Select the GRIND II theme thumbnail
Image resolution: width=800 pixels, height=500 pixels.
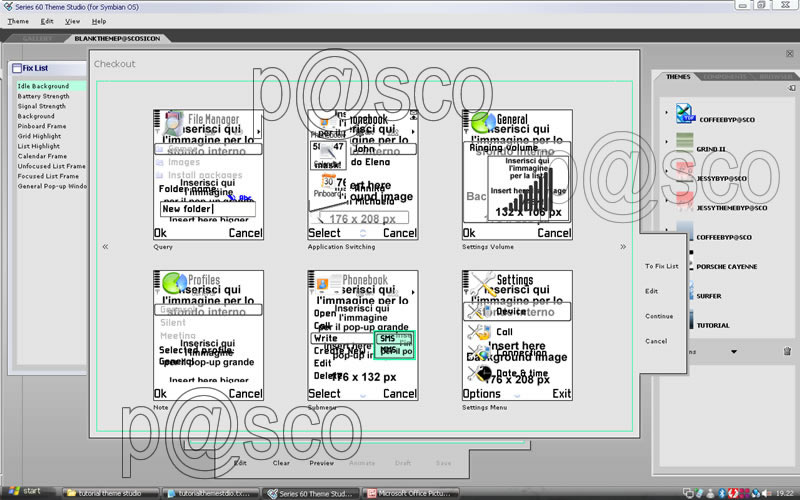point(685,142)
